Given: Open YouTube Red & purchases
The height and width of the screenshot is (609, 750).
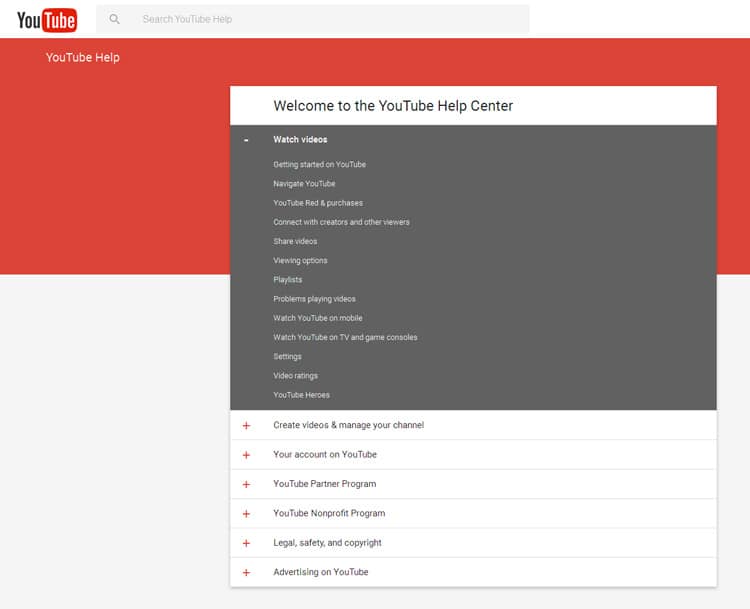Looking at the screenshot, I should pyautogui.click(x=318, y=203).
